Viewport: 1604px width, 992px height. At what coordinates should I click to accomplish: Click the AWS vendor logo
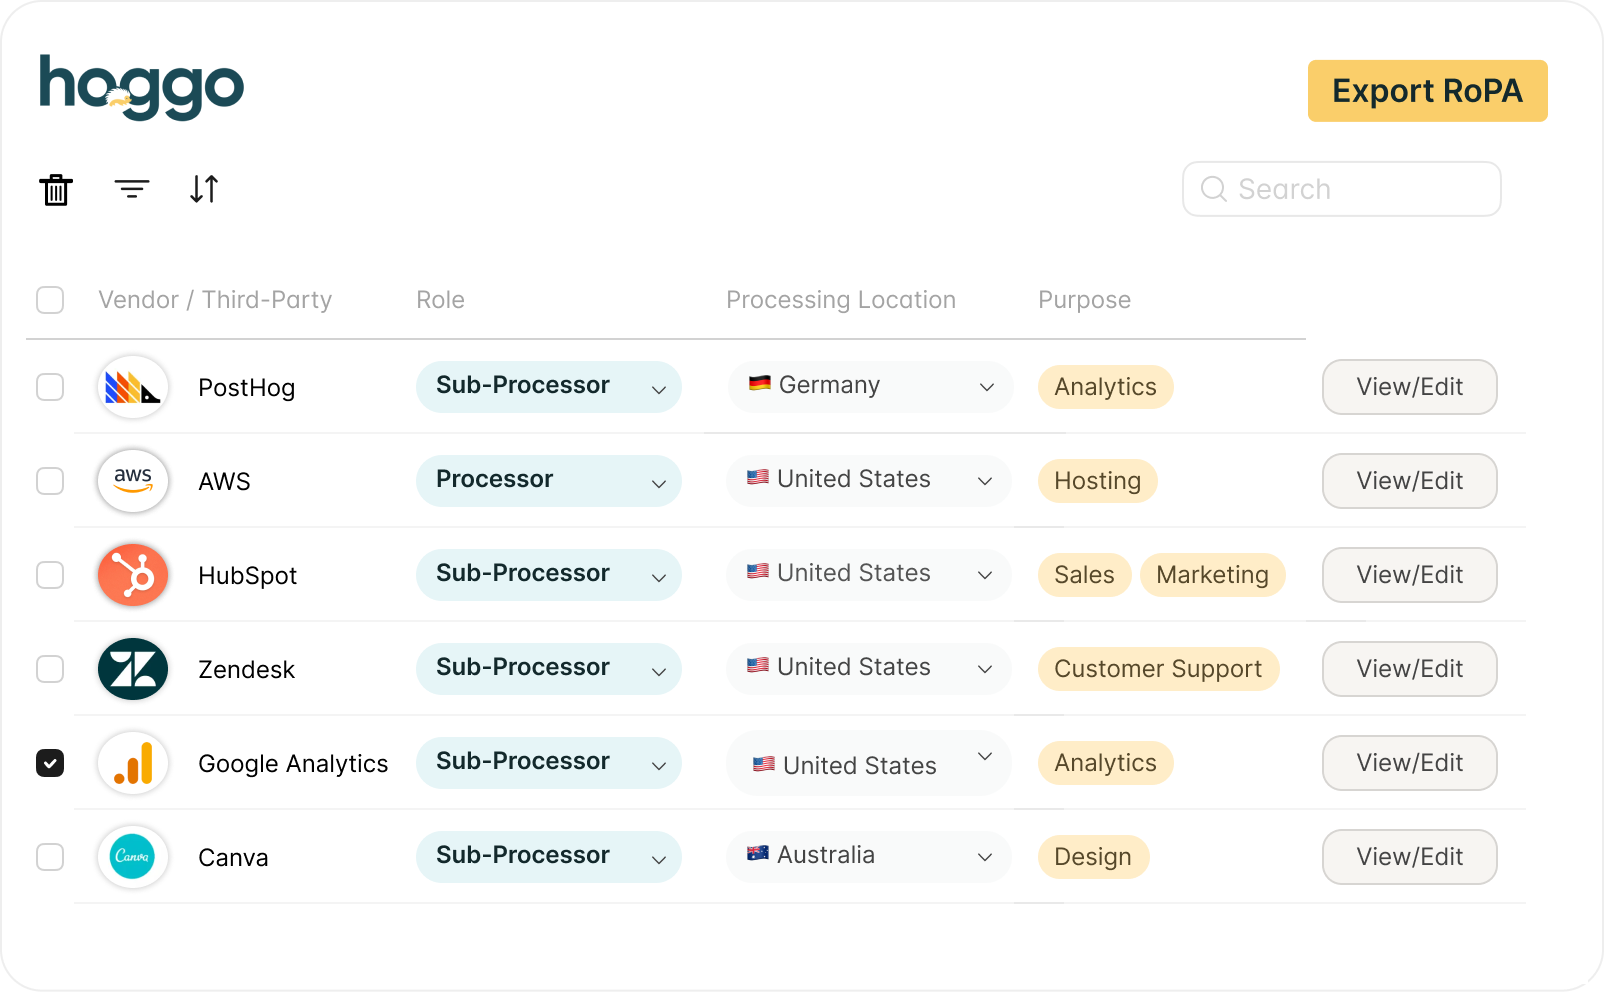(133, 481)
